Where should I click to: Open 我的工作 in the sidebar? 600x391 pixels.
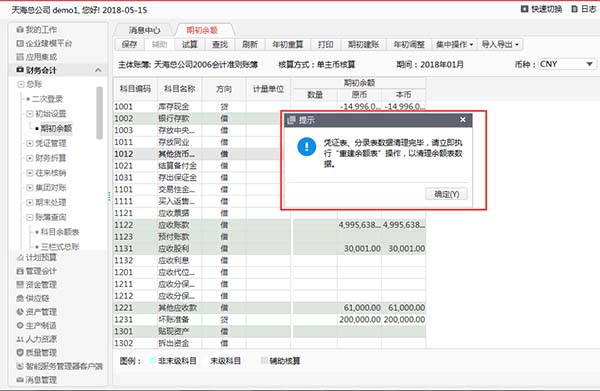[x=37, y=29]
